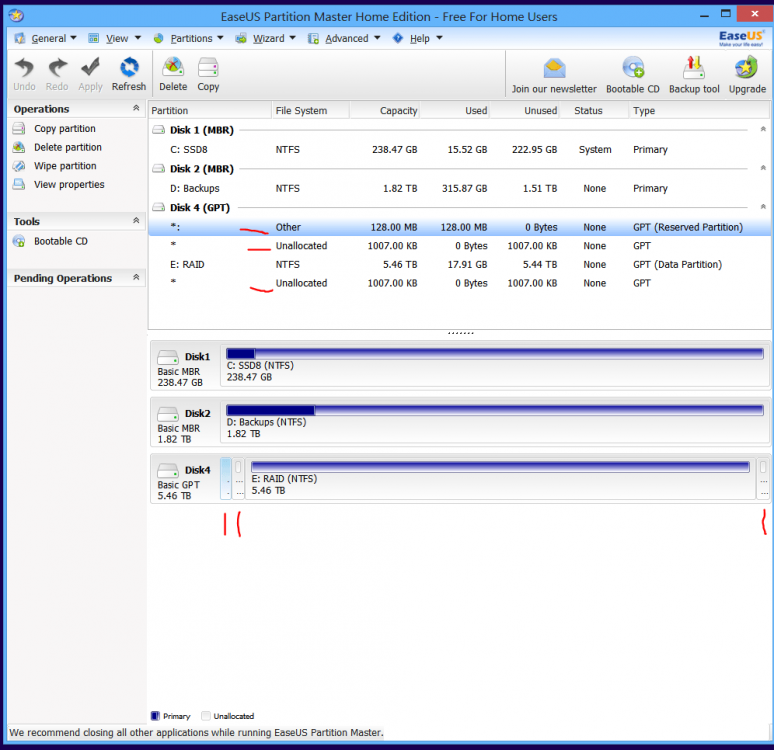Click the View properties operation link

(69, 185)
